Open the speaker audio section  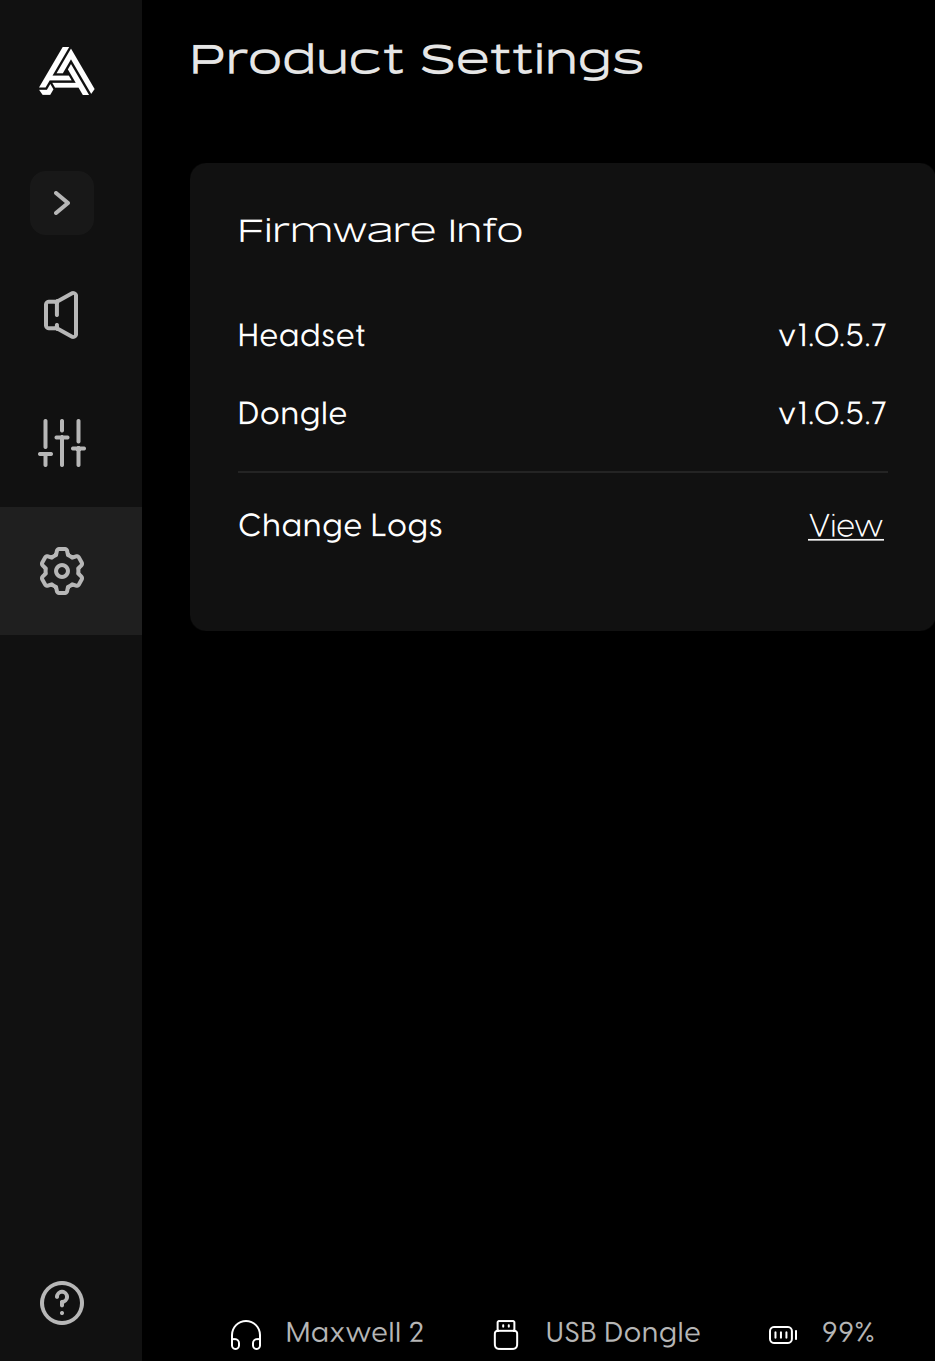point(62,315)
